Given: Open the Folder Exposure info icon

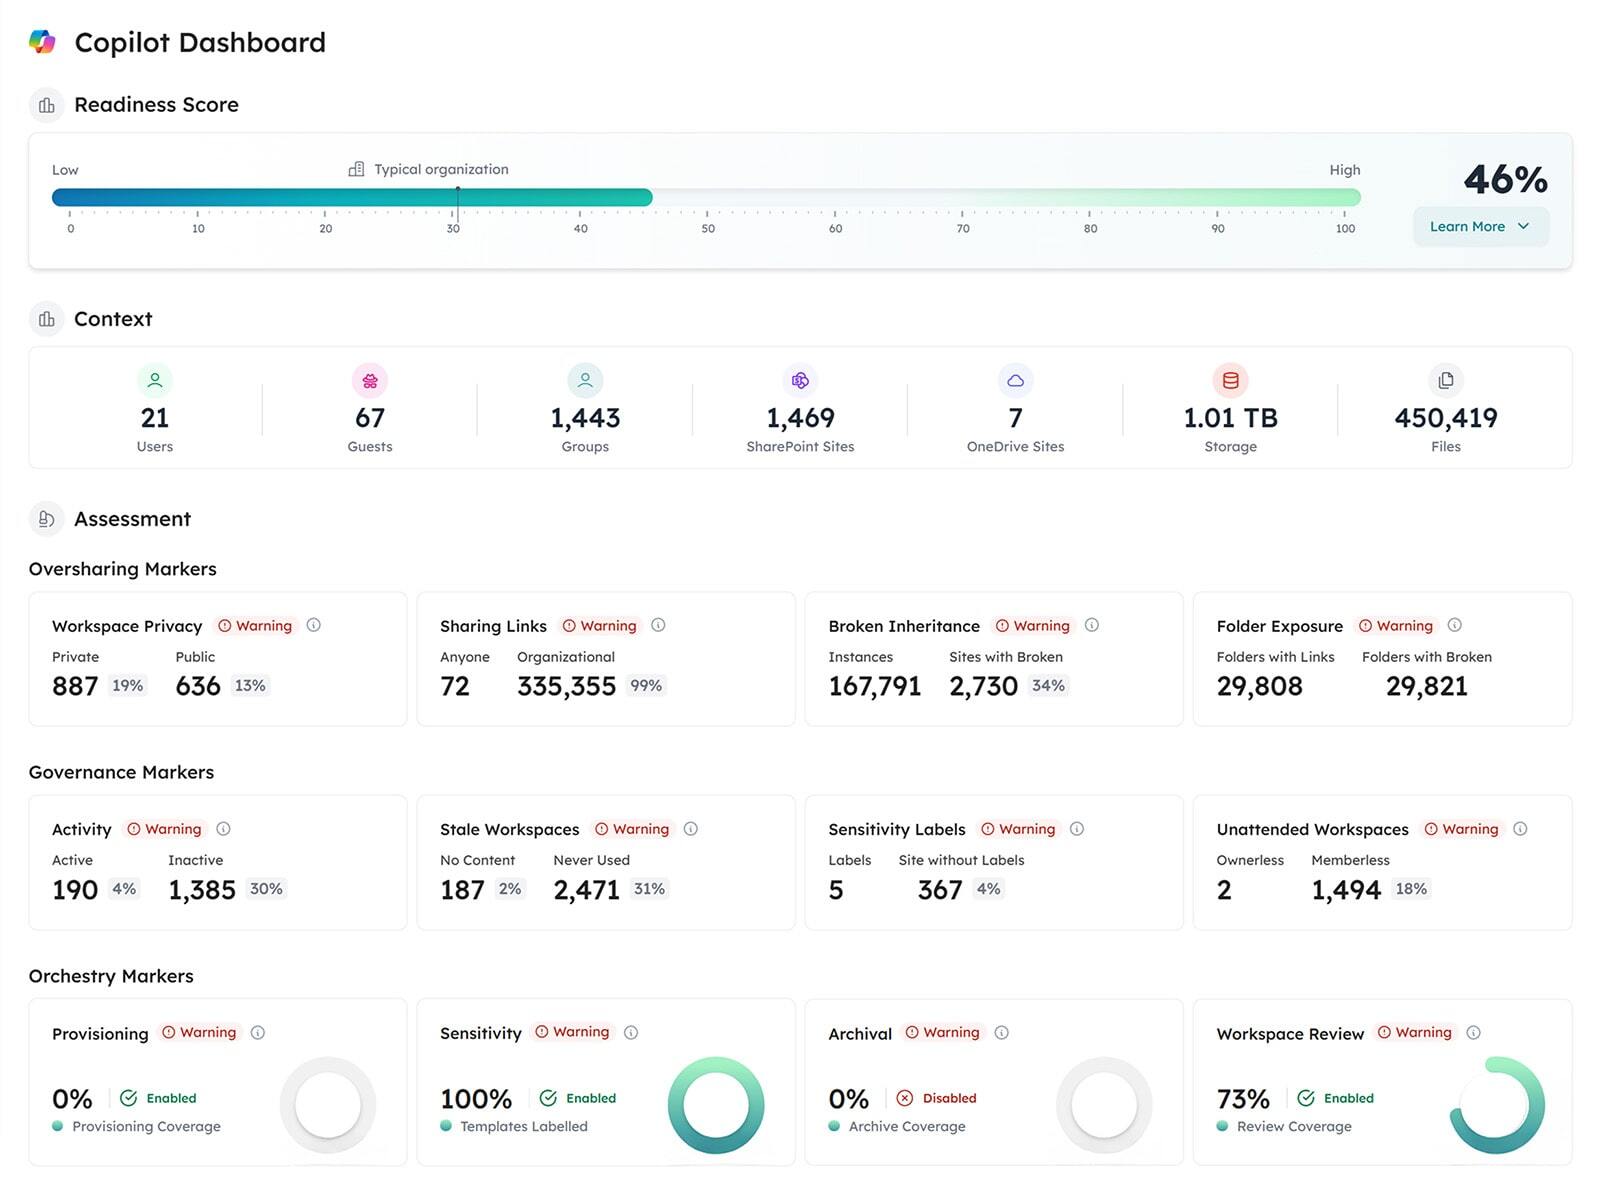Looking at the screenshot, I should (1453, 625).
